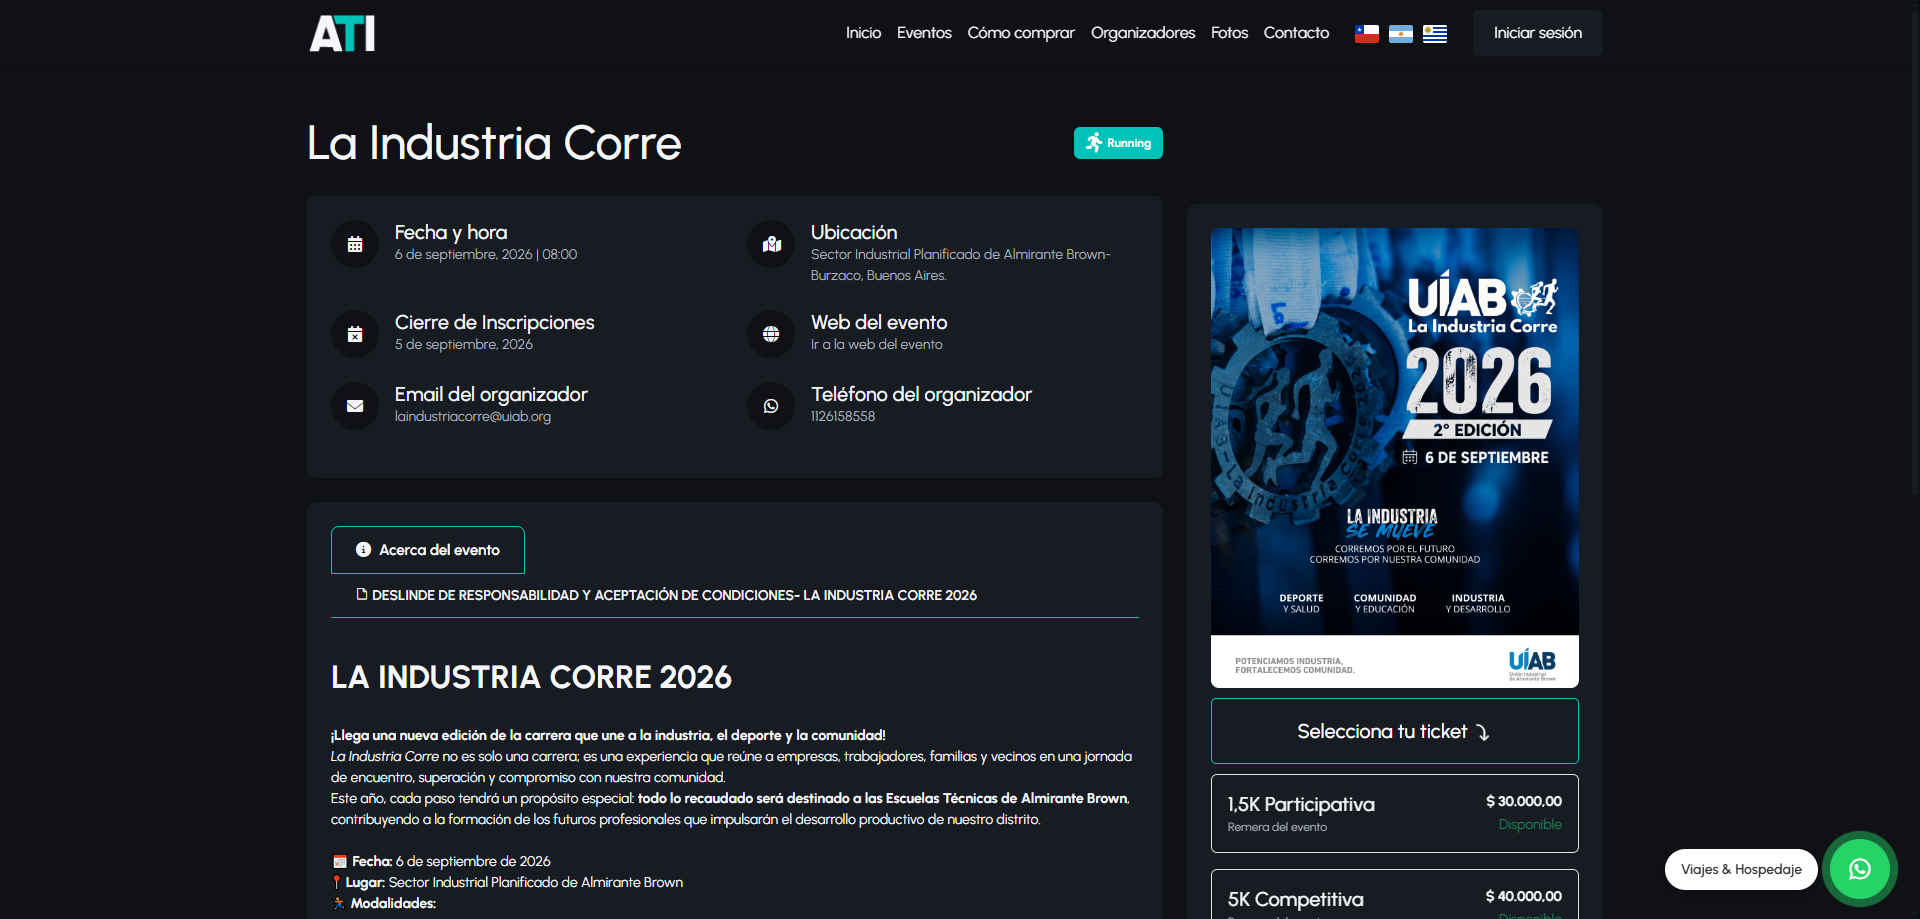
Task: Open Contacto in the navigation bar
Action: (x=1296, y=33)
